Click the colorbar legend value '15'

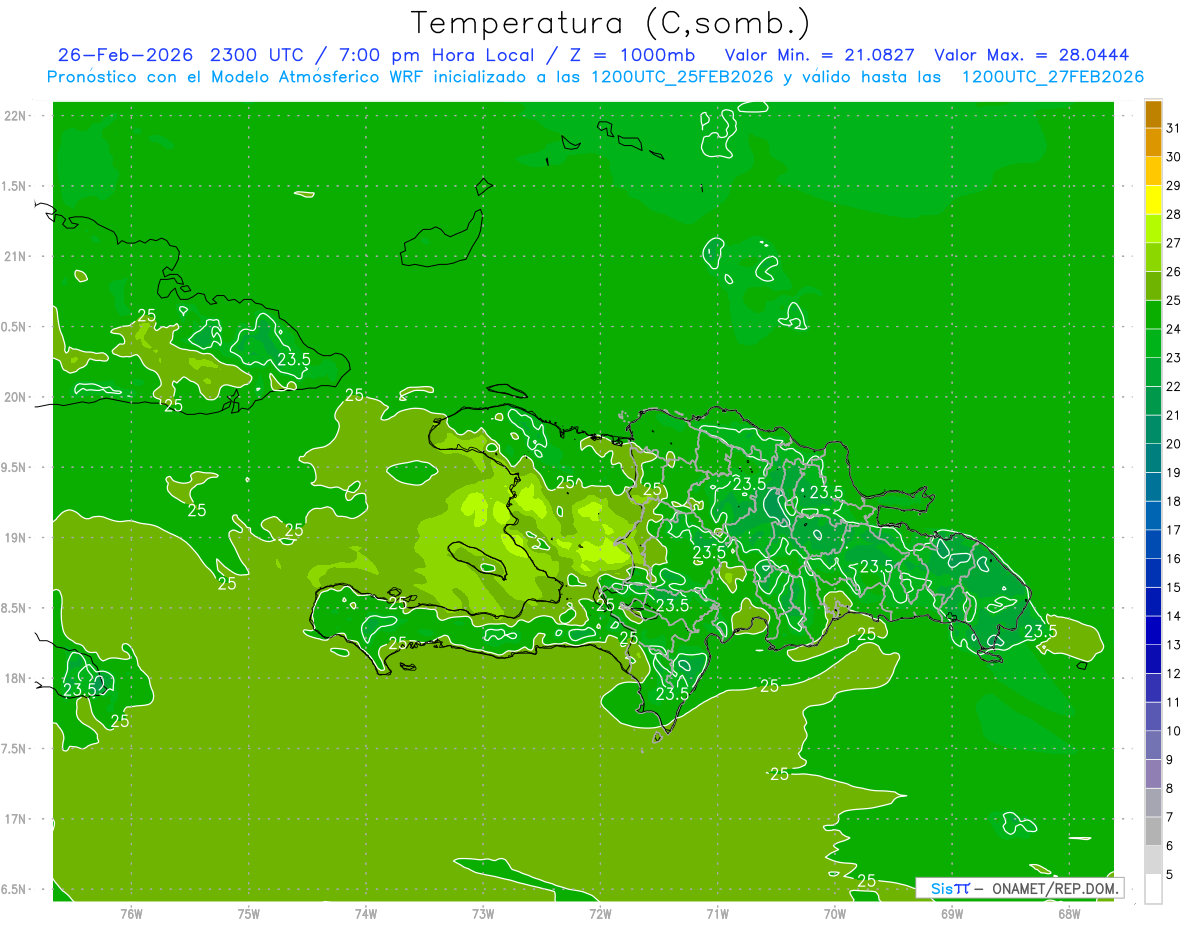pyautogui.click(x=1173, y=588)
